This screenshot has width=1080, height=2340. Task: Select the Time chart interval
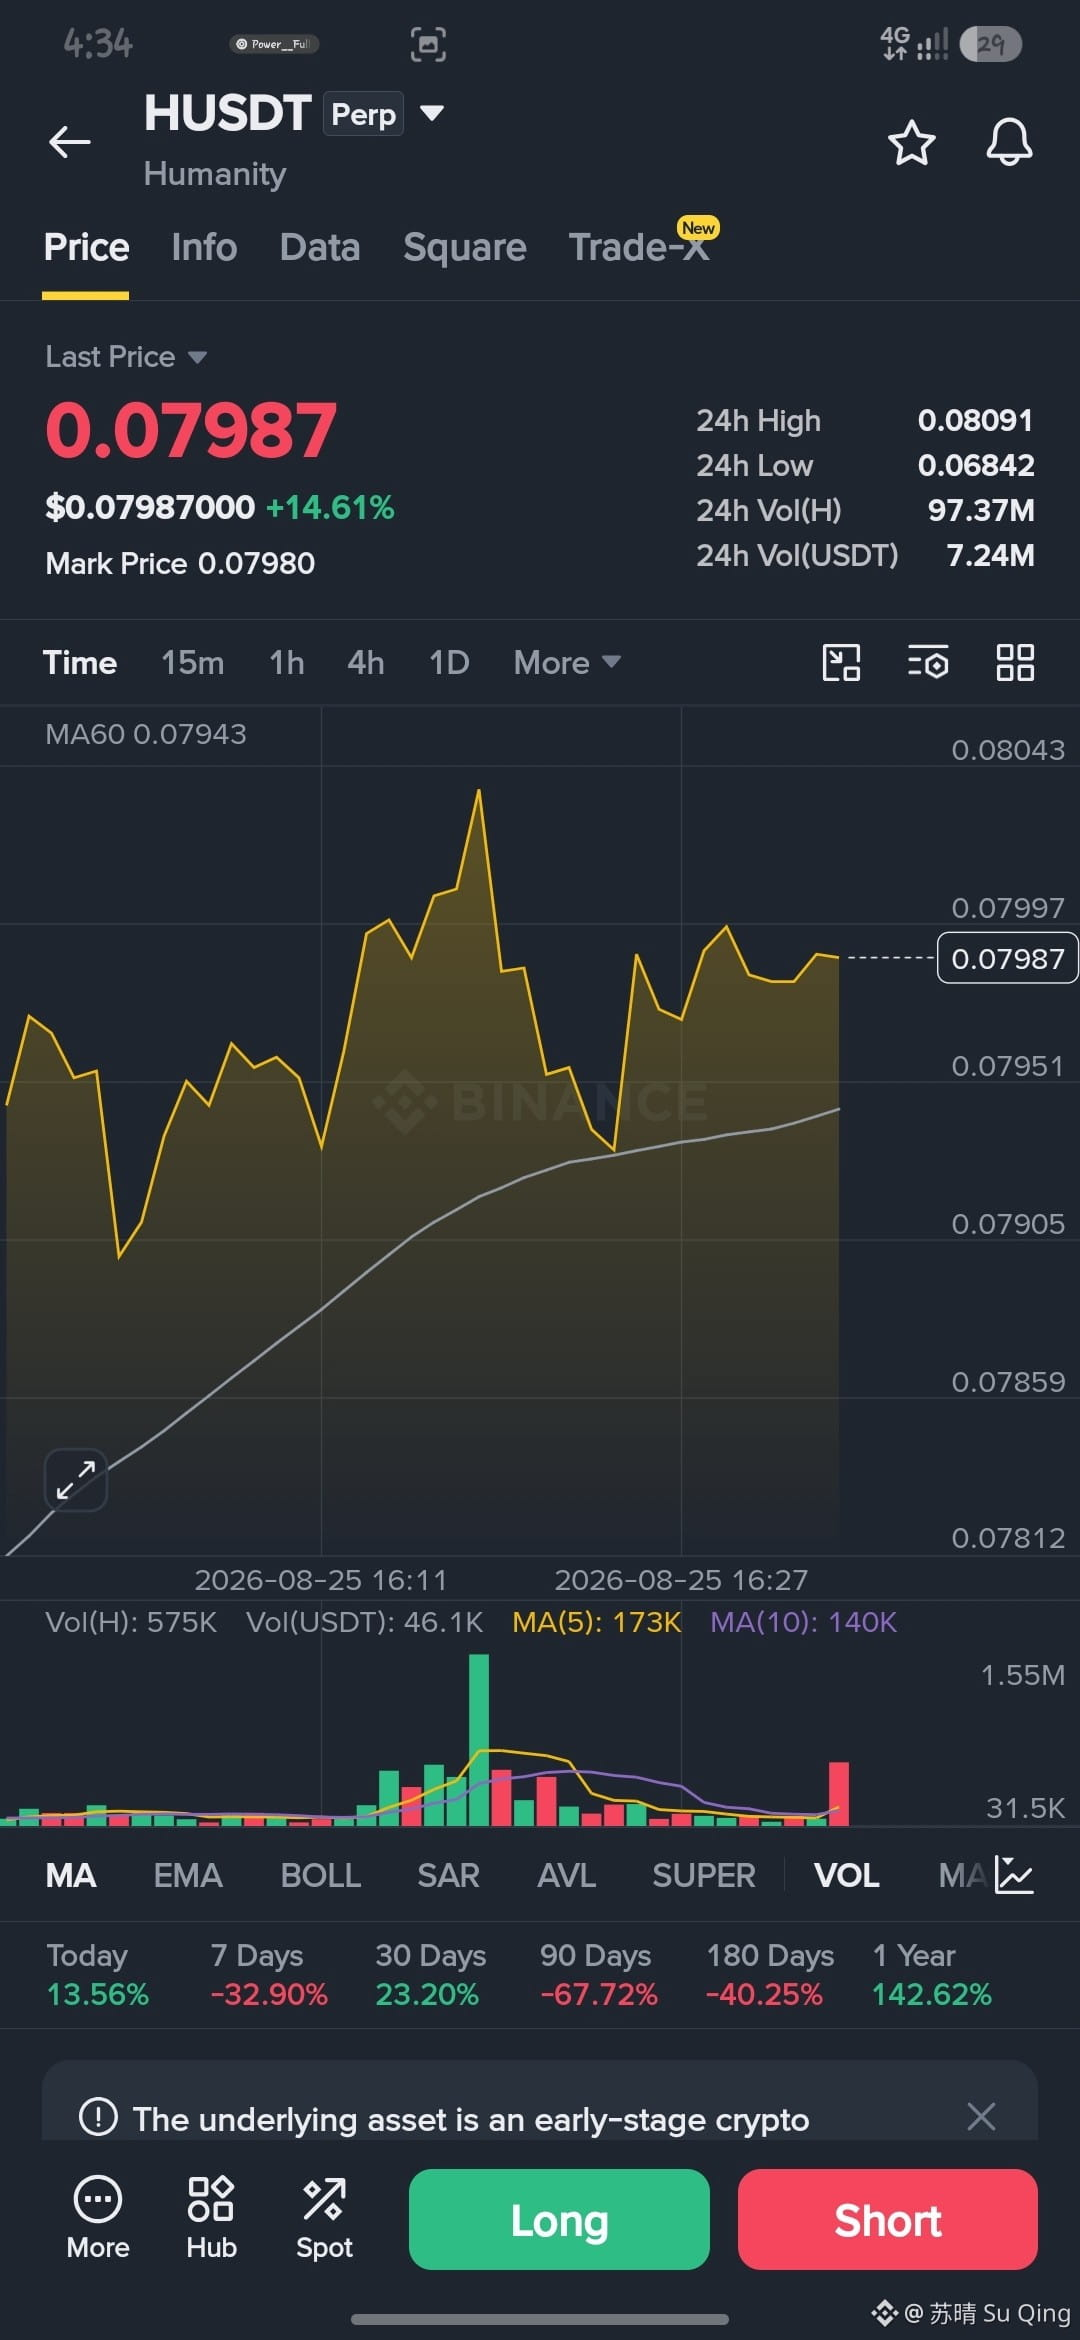click(x=80, y=662)
